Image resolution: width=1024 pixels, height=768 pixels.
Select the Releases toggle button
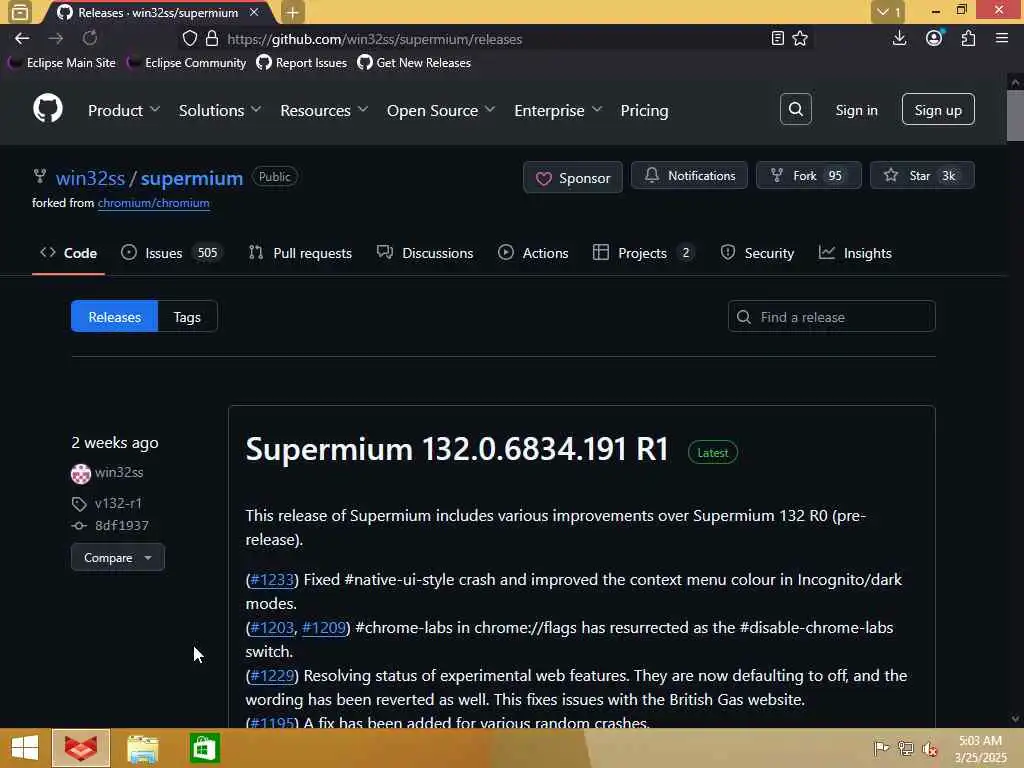pyautogui.click(x=114, y=317)
